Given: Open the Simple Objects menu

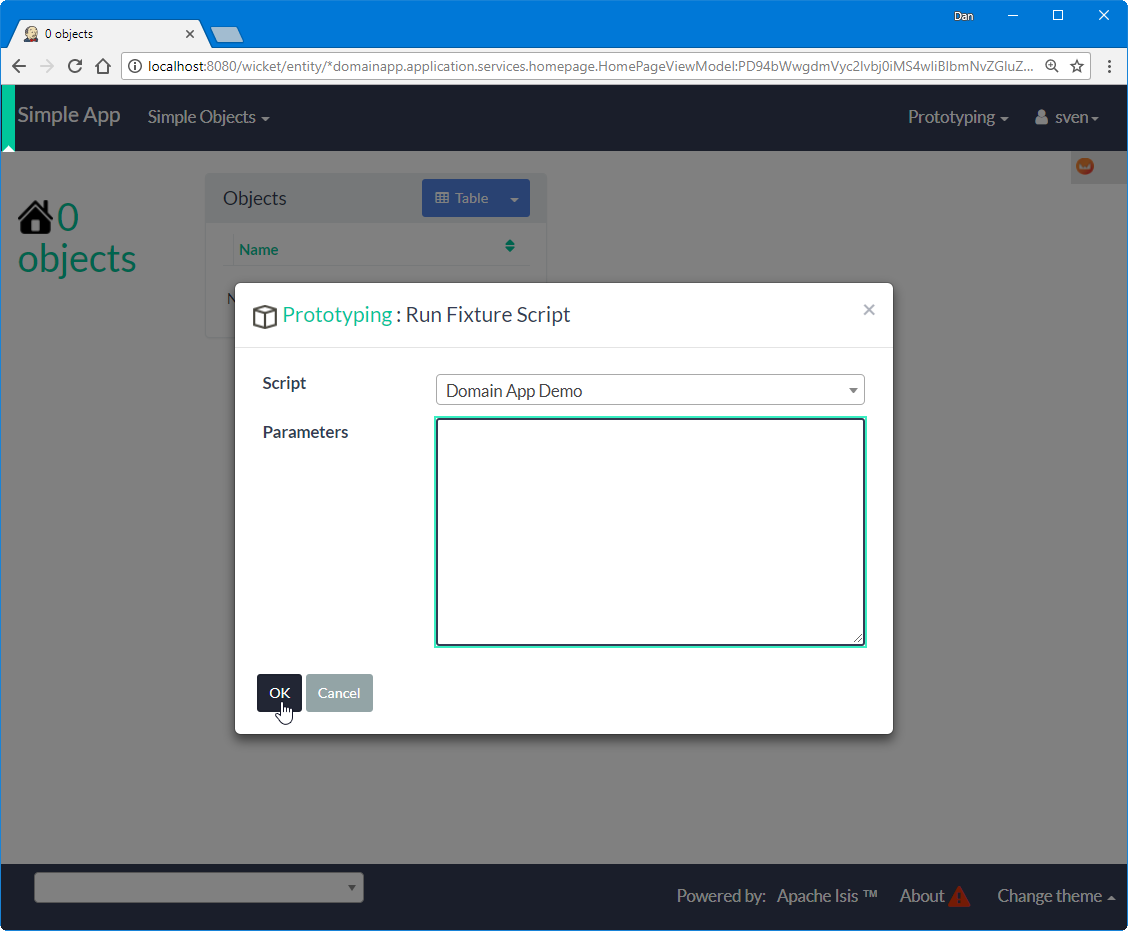Looking at the screenshot, I should pyautogui.click(x=208, y=117).
